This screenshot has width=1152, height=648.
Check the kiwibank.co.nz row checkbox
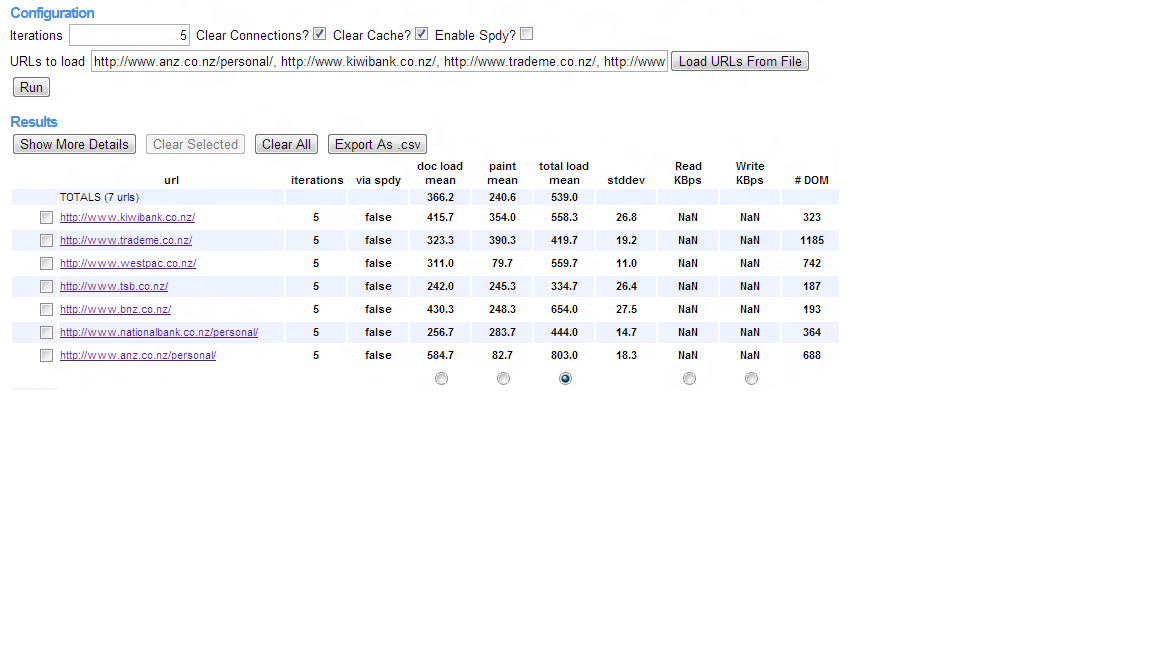tap(46, 217)
